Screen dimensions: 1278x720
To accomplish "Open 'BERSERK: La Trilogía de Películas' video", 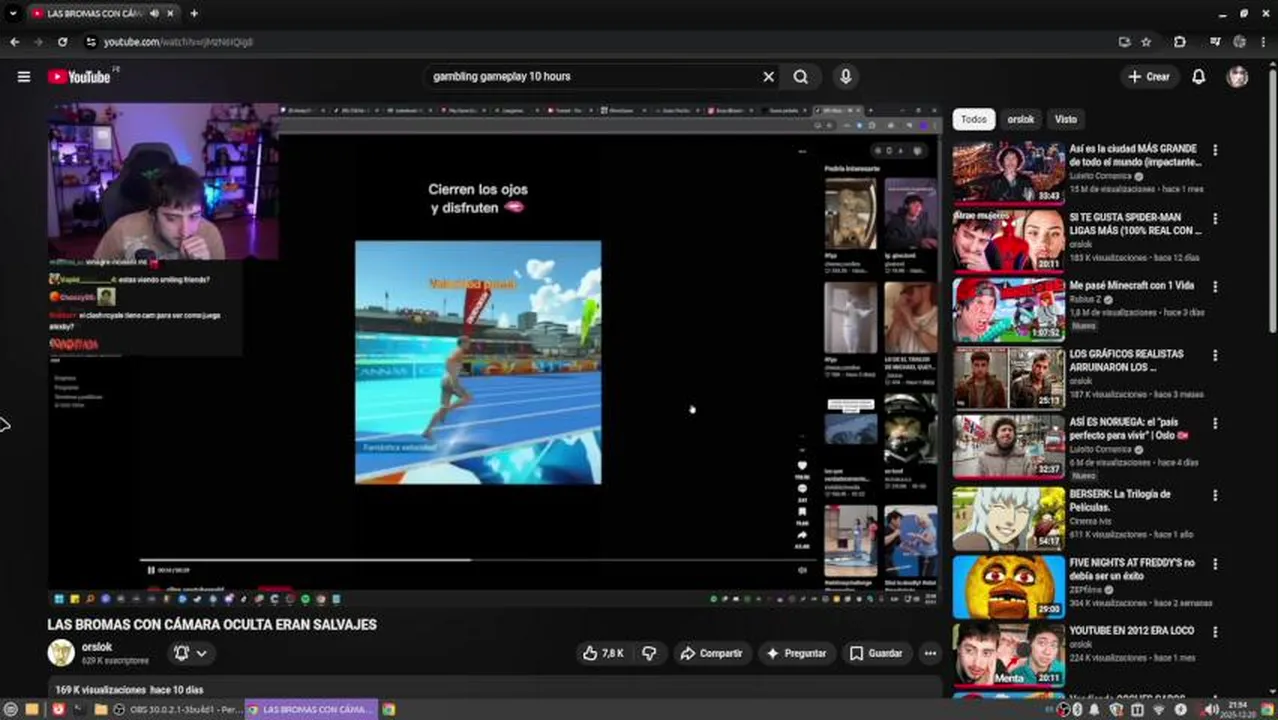I will [x=1119, y=500].
